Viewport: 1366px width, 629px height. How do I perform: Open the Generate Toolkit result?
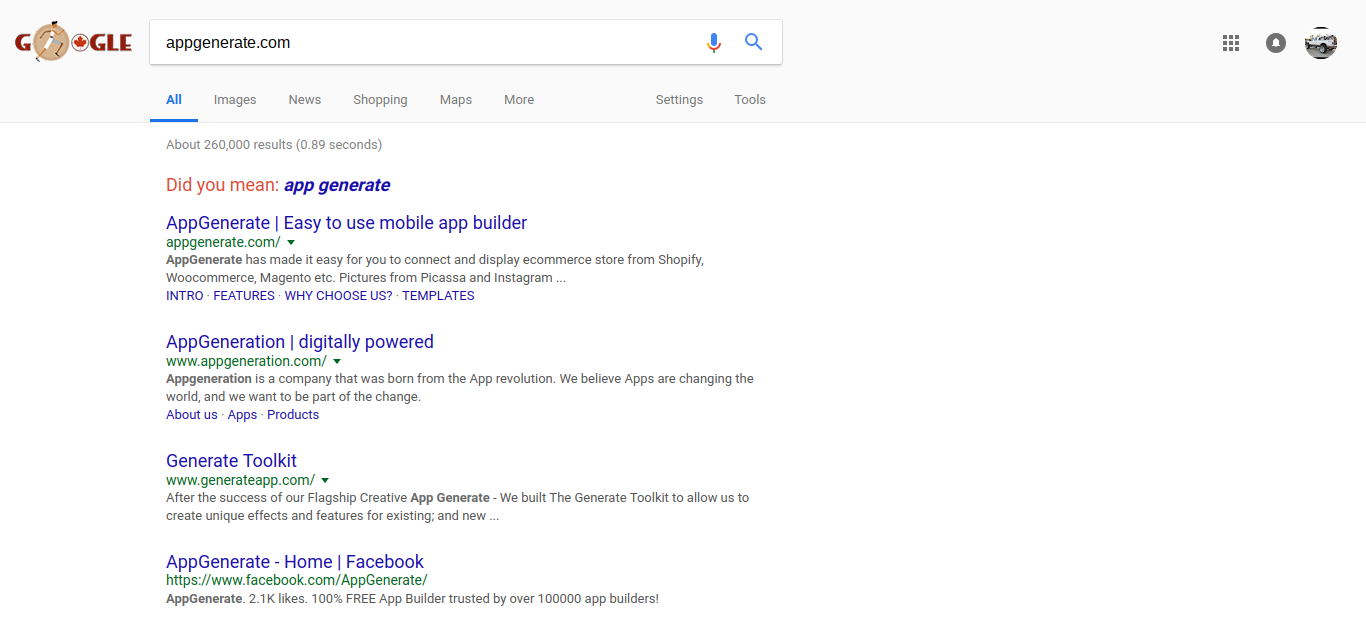(231, 461)
